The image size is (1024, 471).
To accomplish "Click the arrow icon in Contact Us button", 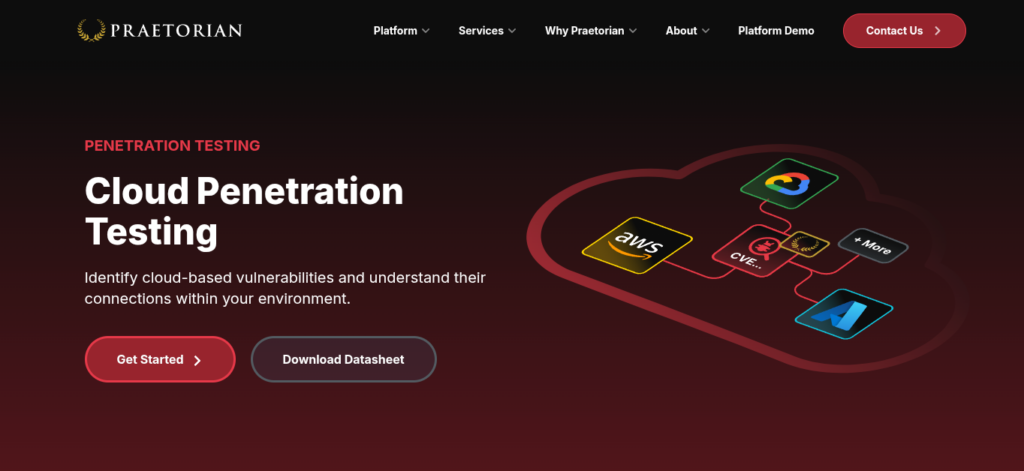I will [x=938, y=31].
